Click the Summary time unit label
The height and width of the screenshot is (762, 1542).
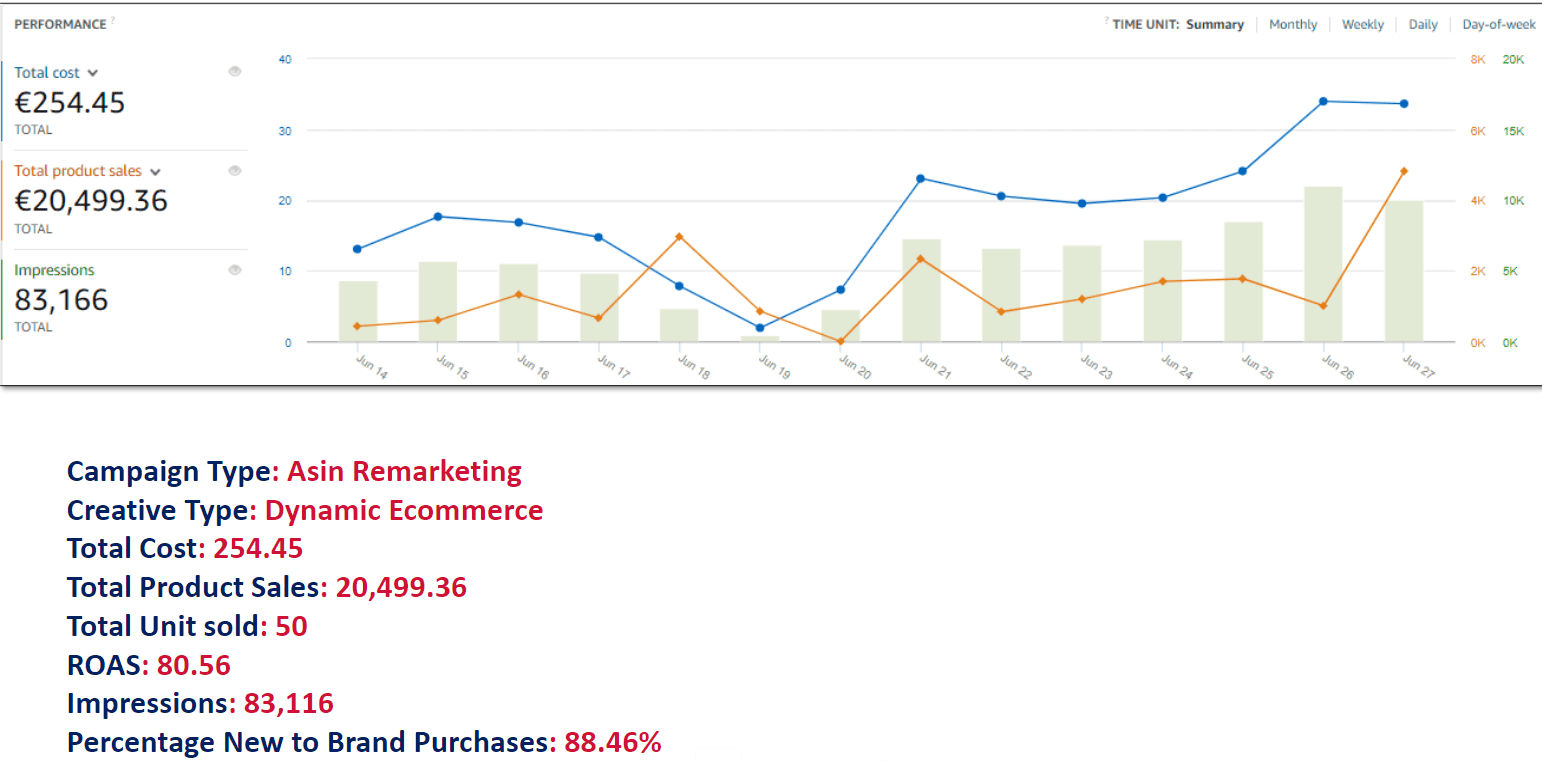tap(1215, 24)
